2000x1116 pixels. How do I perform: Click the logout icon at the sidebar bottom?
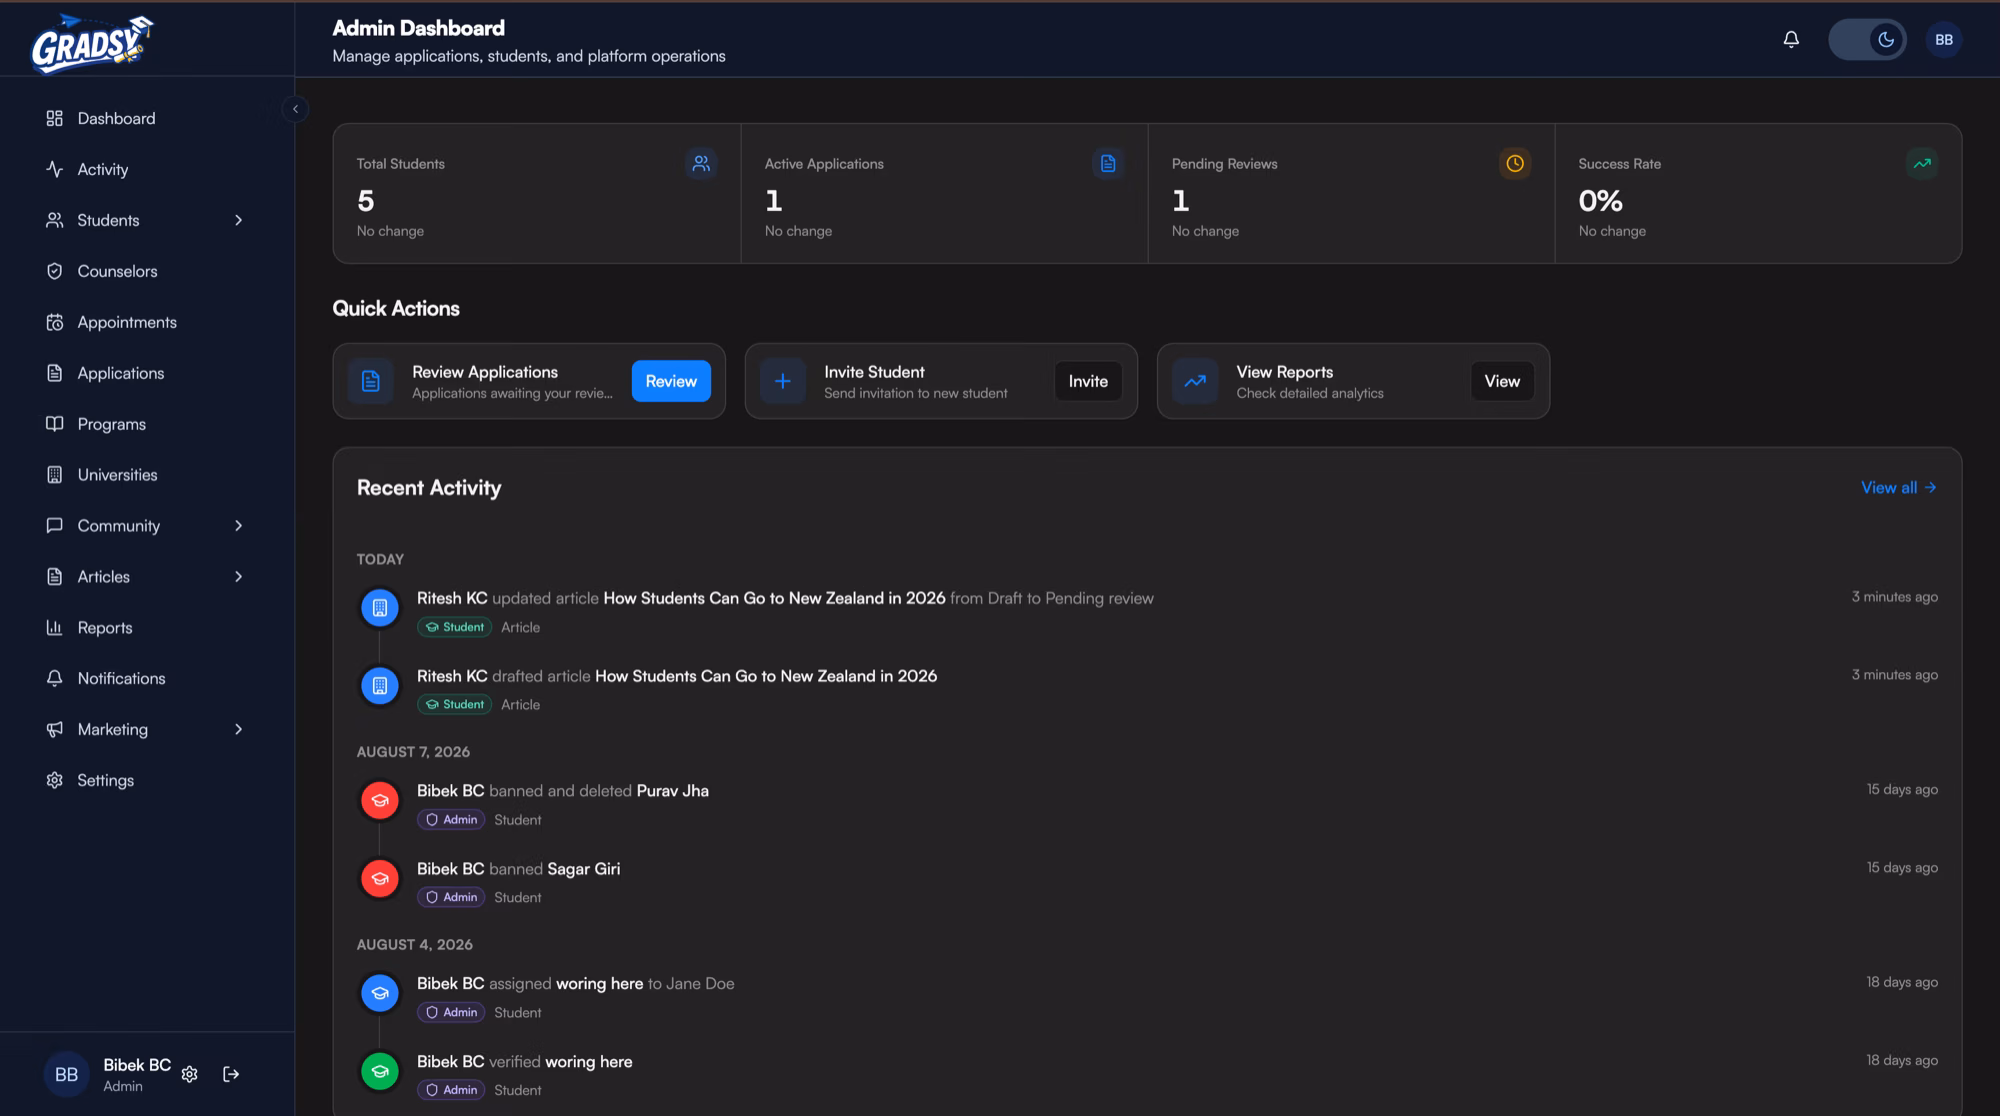[x=231, y=1074]
